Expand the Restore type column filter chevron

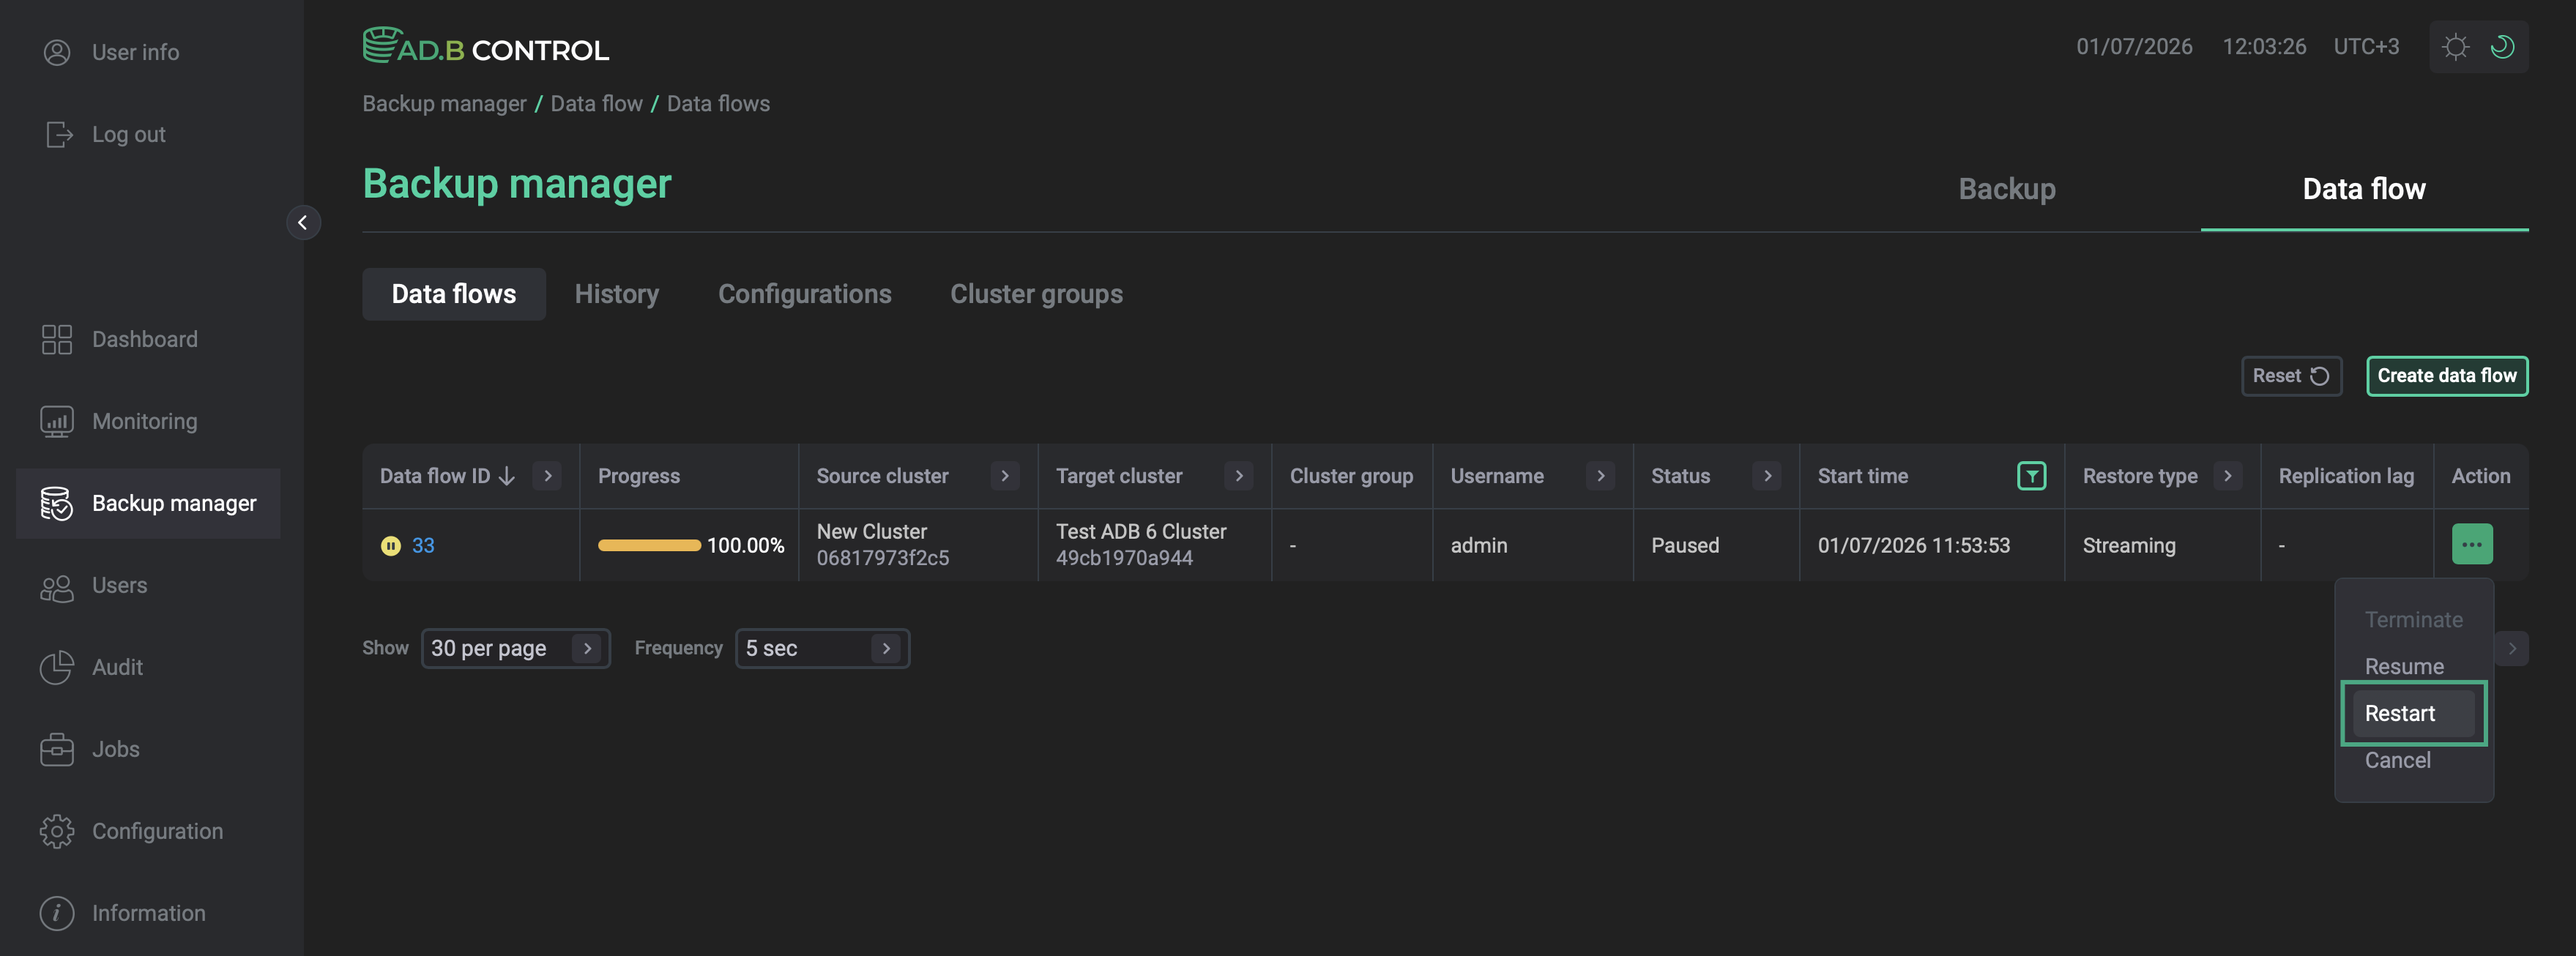pos(2227,476)
